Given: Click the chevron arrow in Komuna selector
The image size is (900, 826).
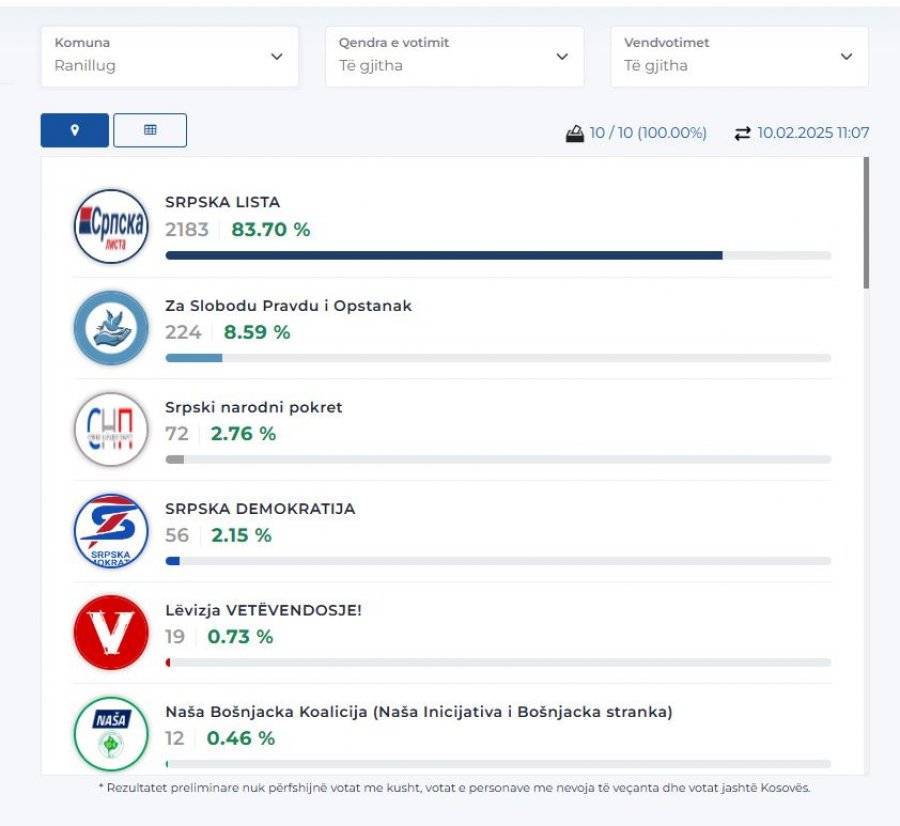Looking at the screenshot, I should tap(277, 56).
